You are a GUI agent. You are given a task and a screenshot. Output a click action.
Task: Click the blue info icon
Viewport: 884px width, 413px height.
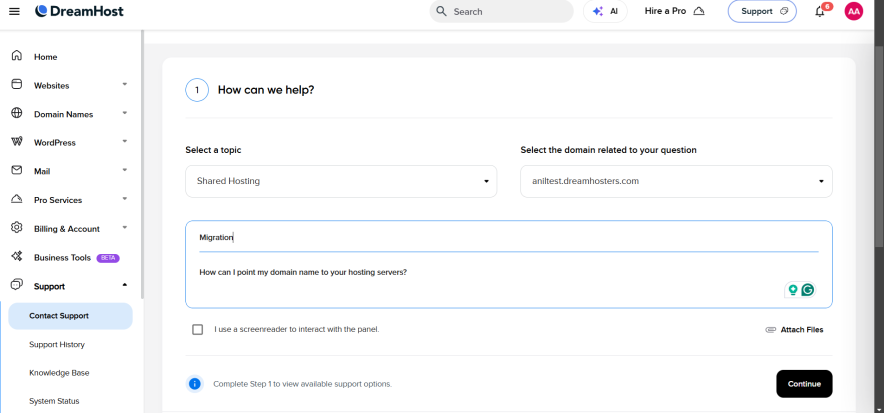tap(195, 384)
